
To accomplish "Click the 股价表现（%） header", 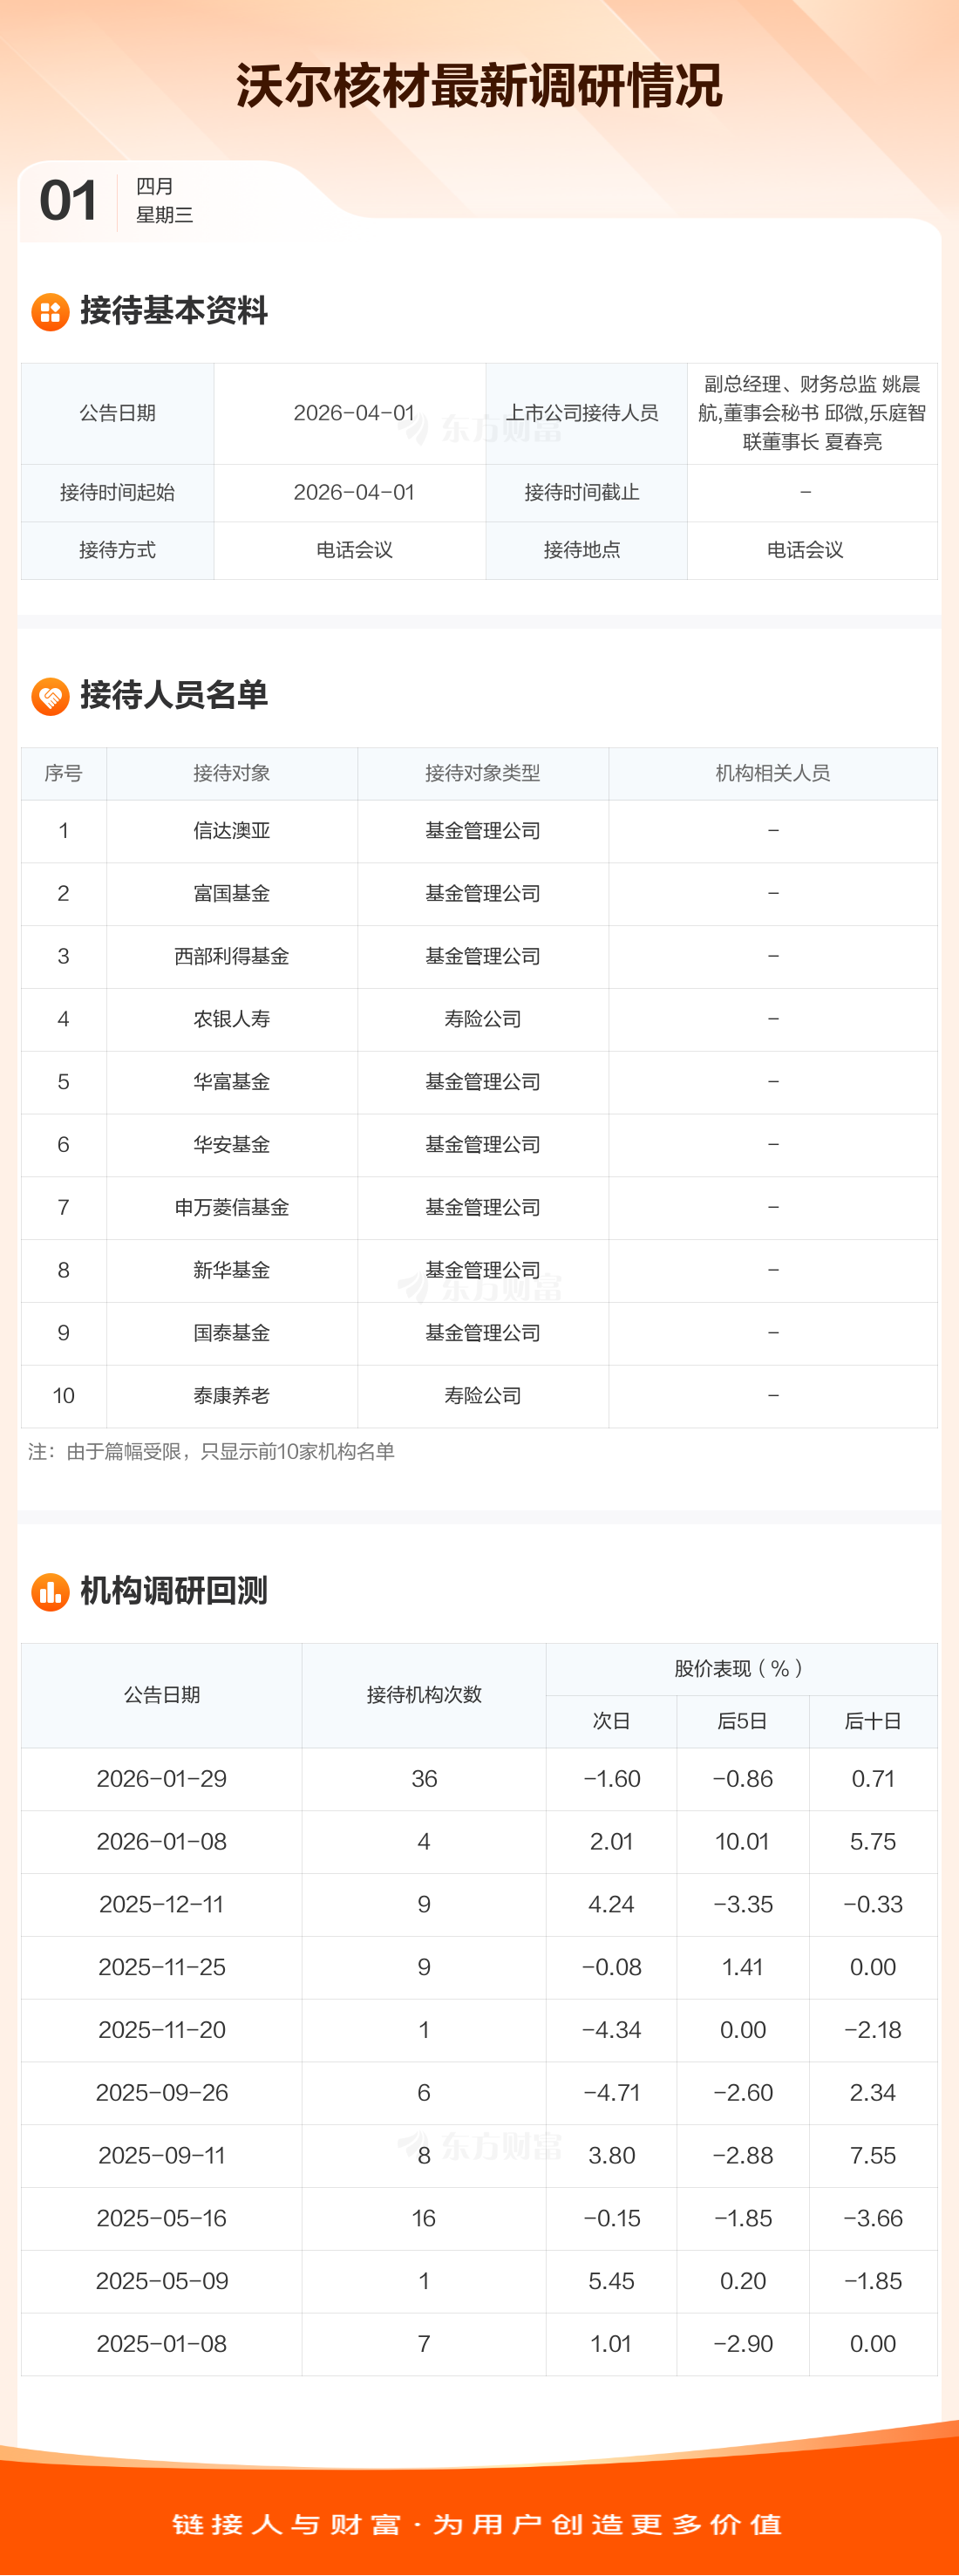I will click(740, 1668).
